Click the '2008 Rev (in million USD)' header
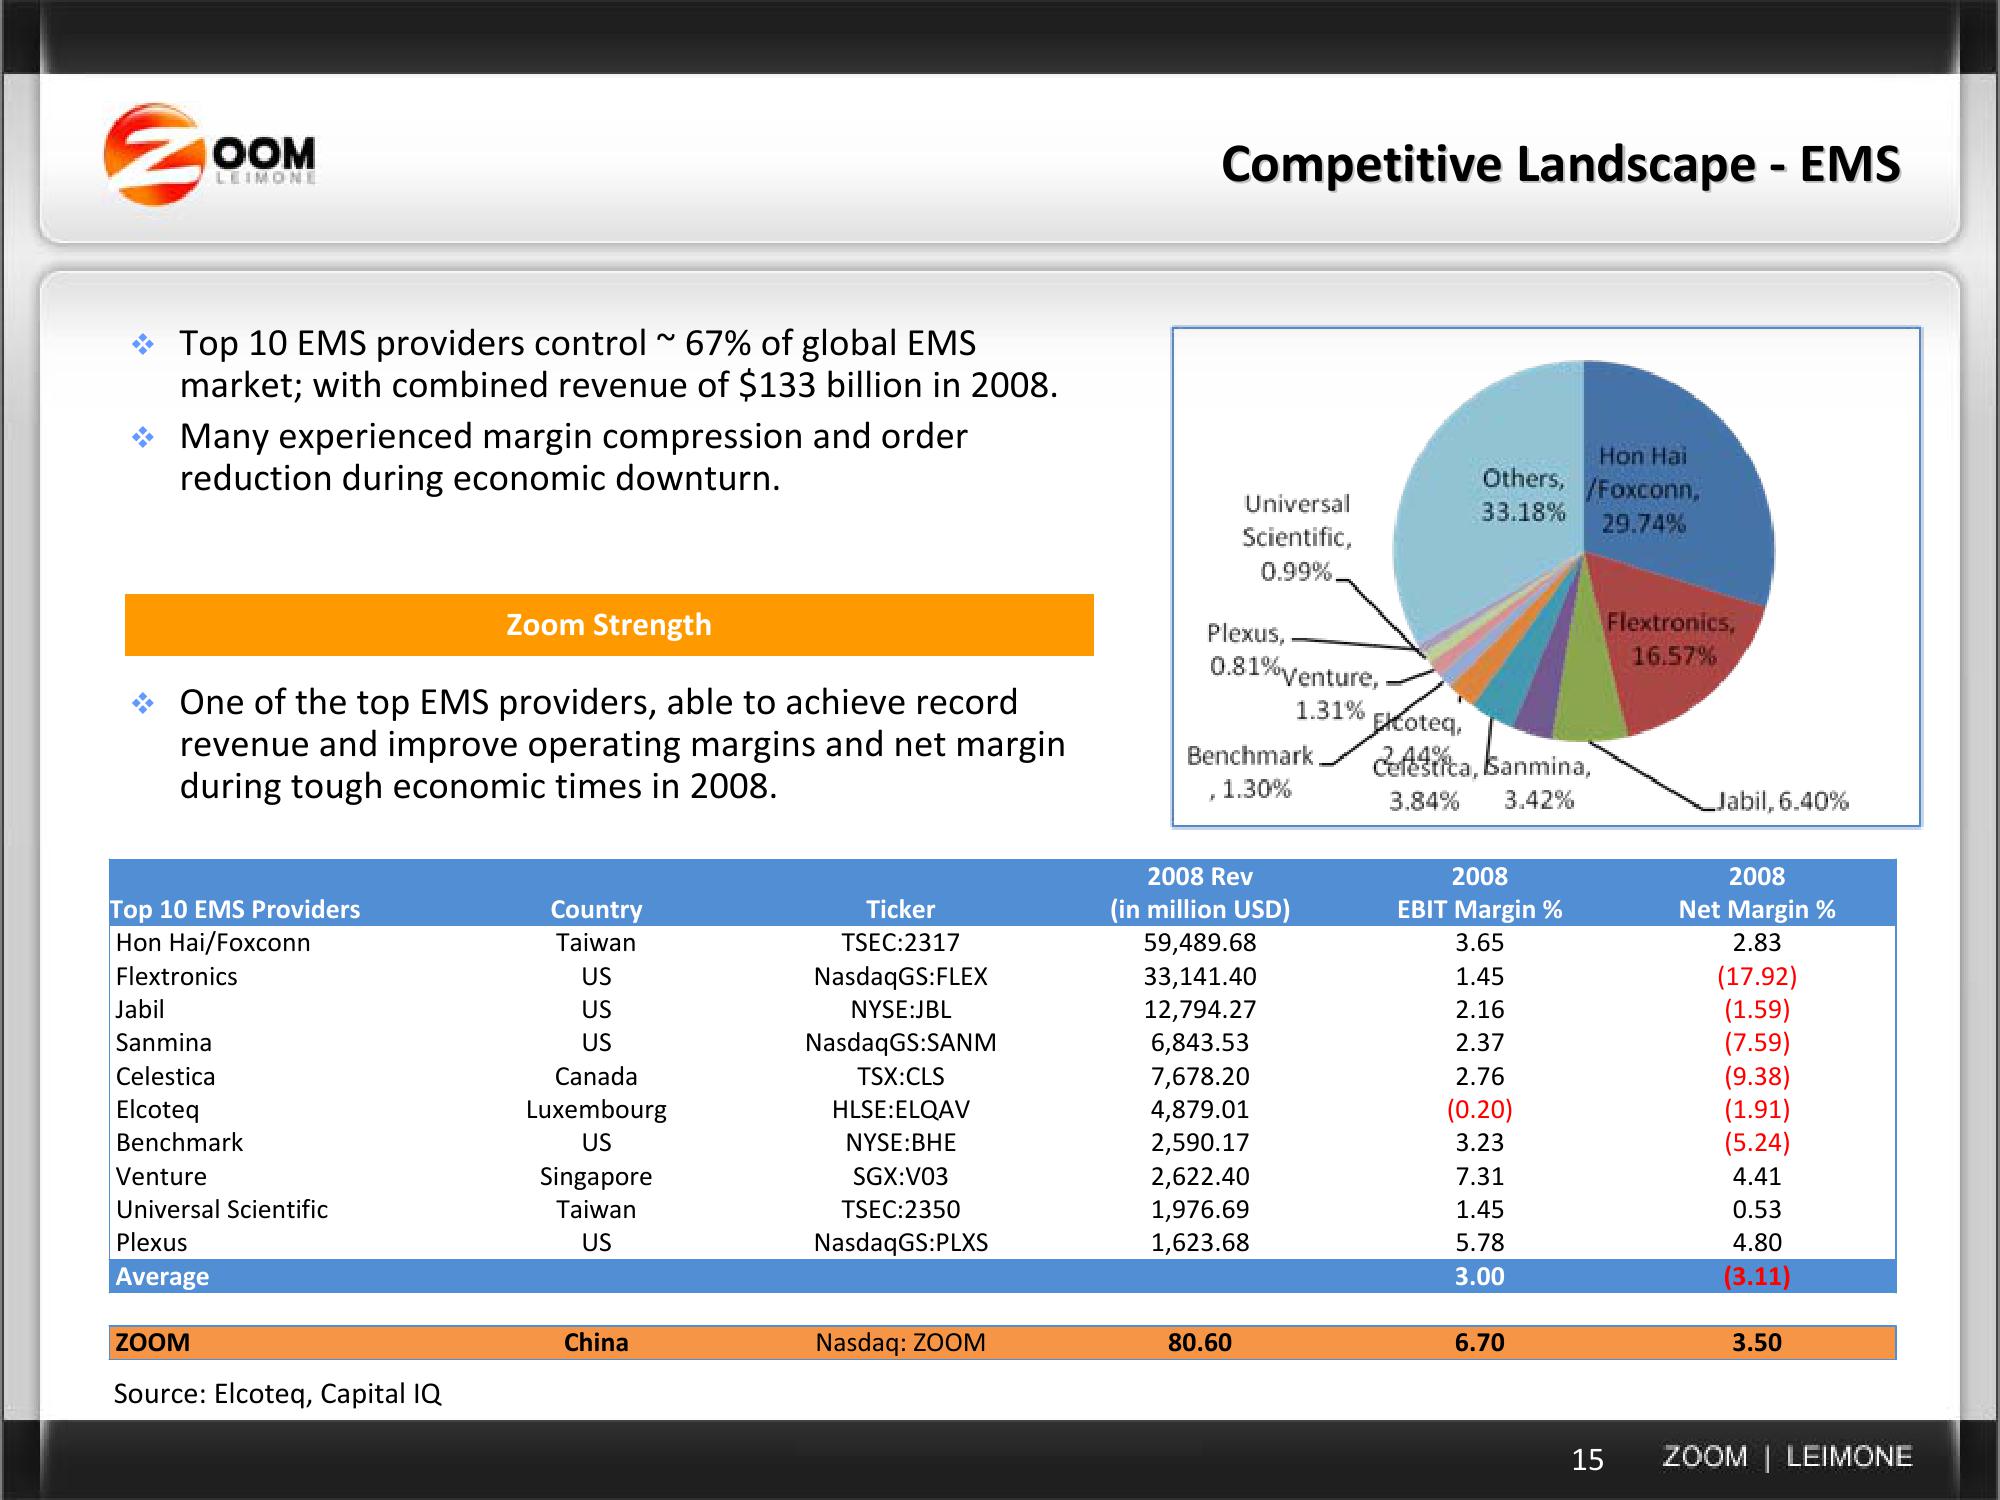 pyautogui.click(x=1200, y=893)
